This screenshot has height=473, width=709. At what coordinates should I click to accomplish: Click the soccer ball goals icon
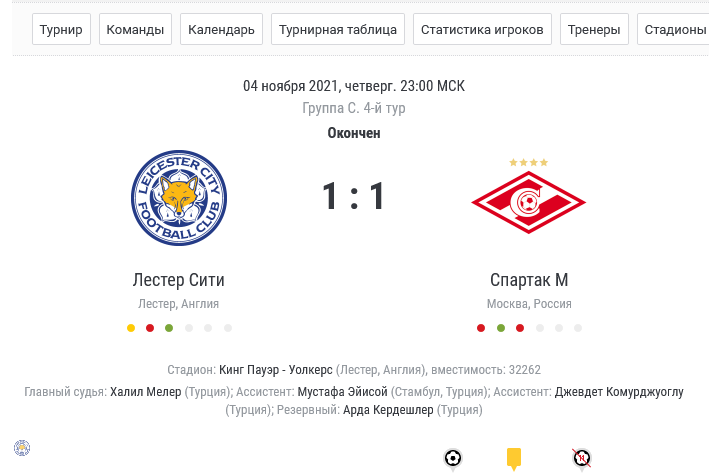(453, 459)
